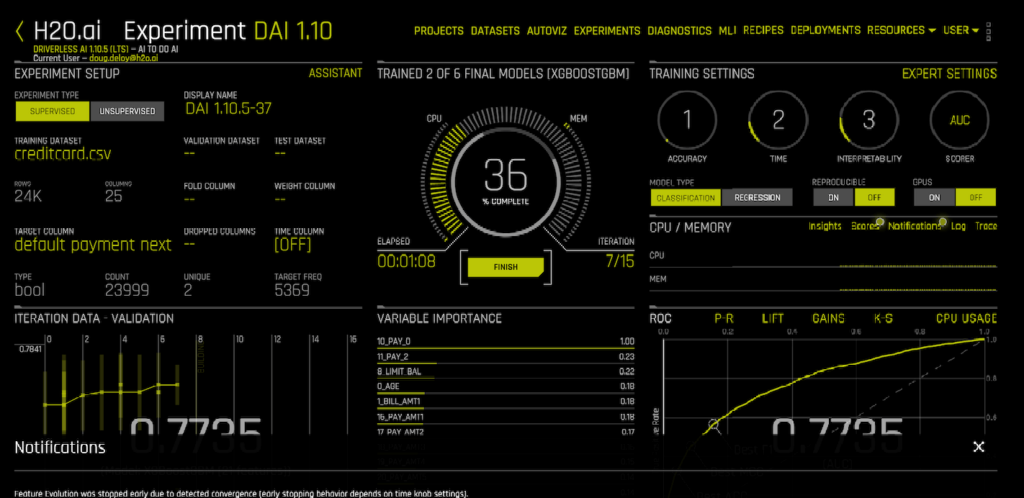Open the User dropdown menu

961,31
